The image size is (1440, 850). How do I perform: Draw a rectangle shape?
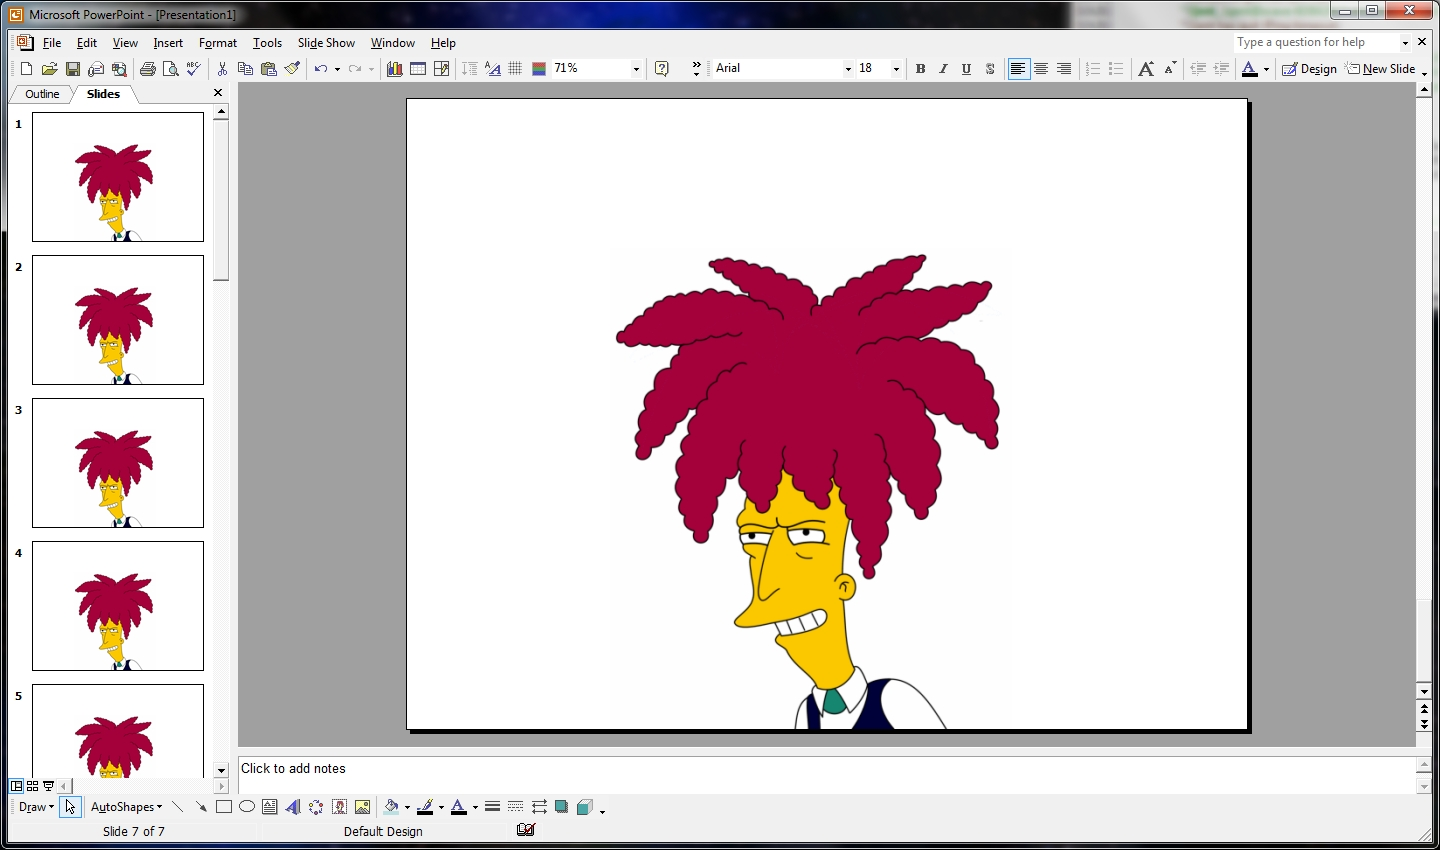(224, 807)
